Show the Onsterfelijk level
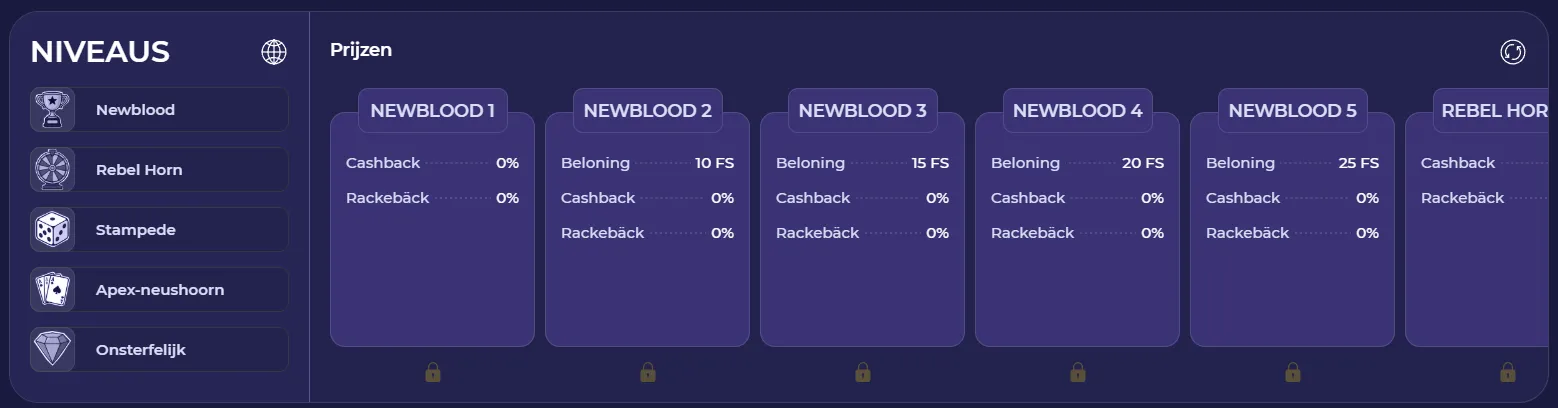The width and height of the screenshot is (1558, 408). [180, 350]
